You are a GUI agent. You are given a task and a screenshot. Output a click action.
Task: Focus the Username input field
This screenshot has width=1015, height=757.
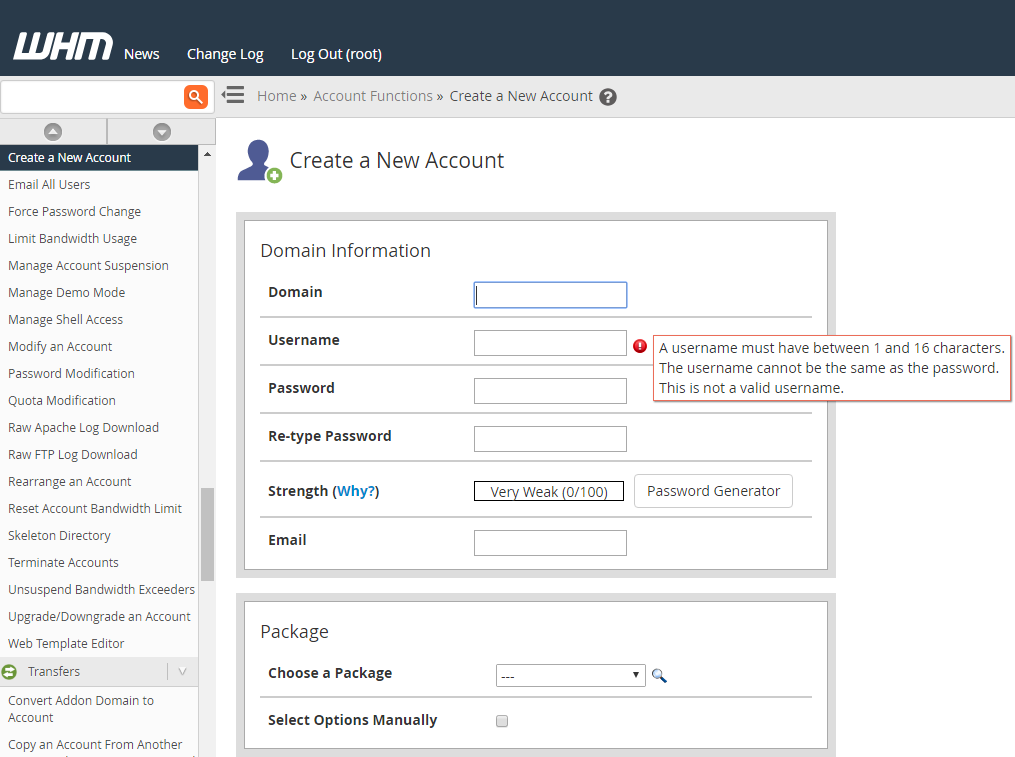[x=550, y=343]
